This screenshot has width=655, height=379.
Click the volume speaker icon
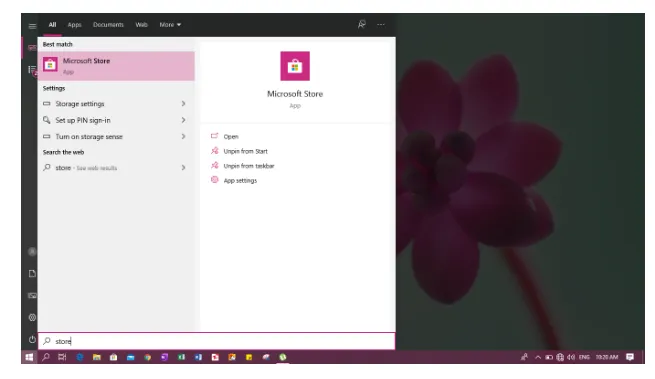pos(571,357)
